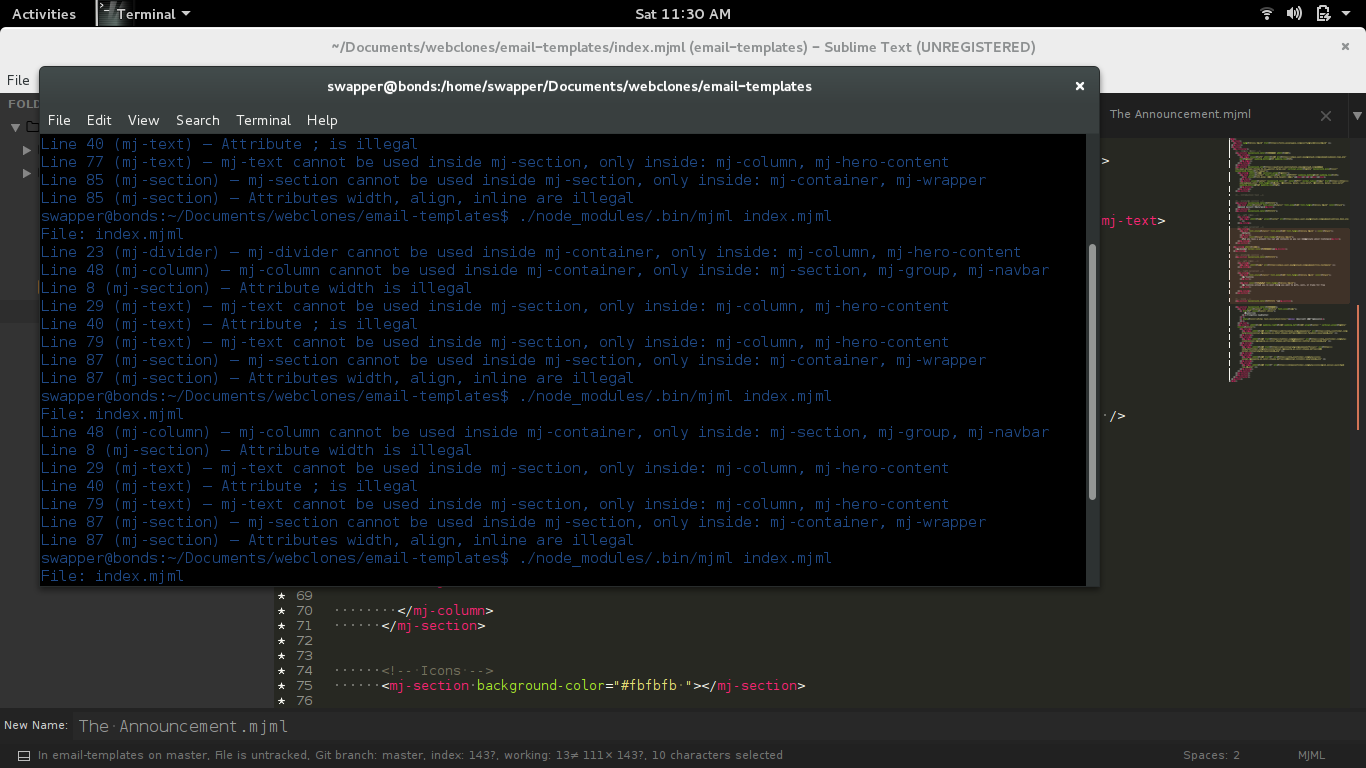Viewport: 1366px width, 768px height.
Task: Click the battery icon in top bar
Action: [x=1322, y=13]
